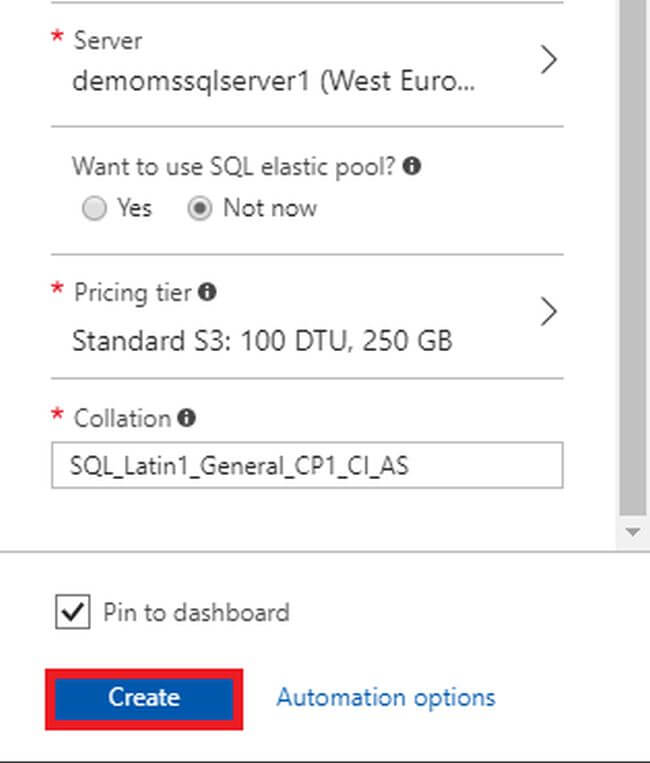The height and width of the screenshot is (763, 650).
Task: Click the Collation field label
Action: (x=122, y=418)
